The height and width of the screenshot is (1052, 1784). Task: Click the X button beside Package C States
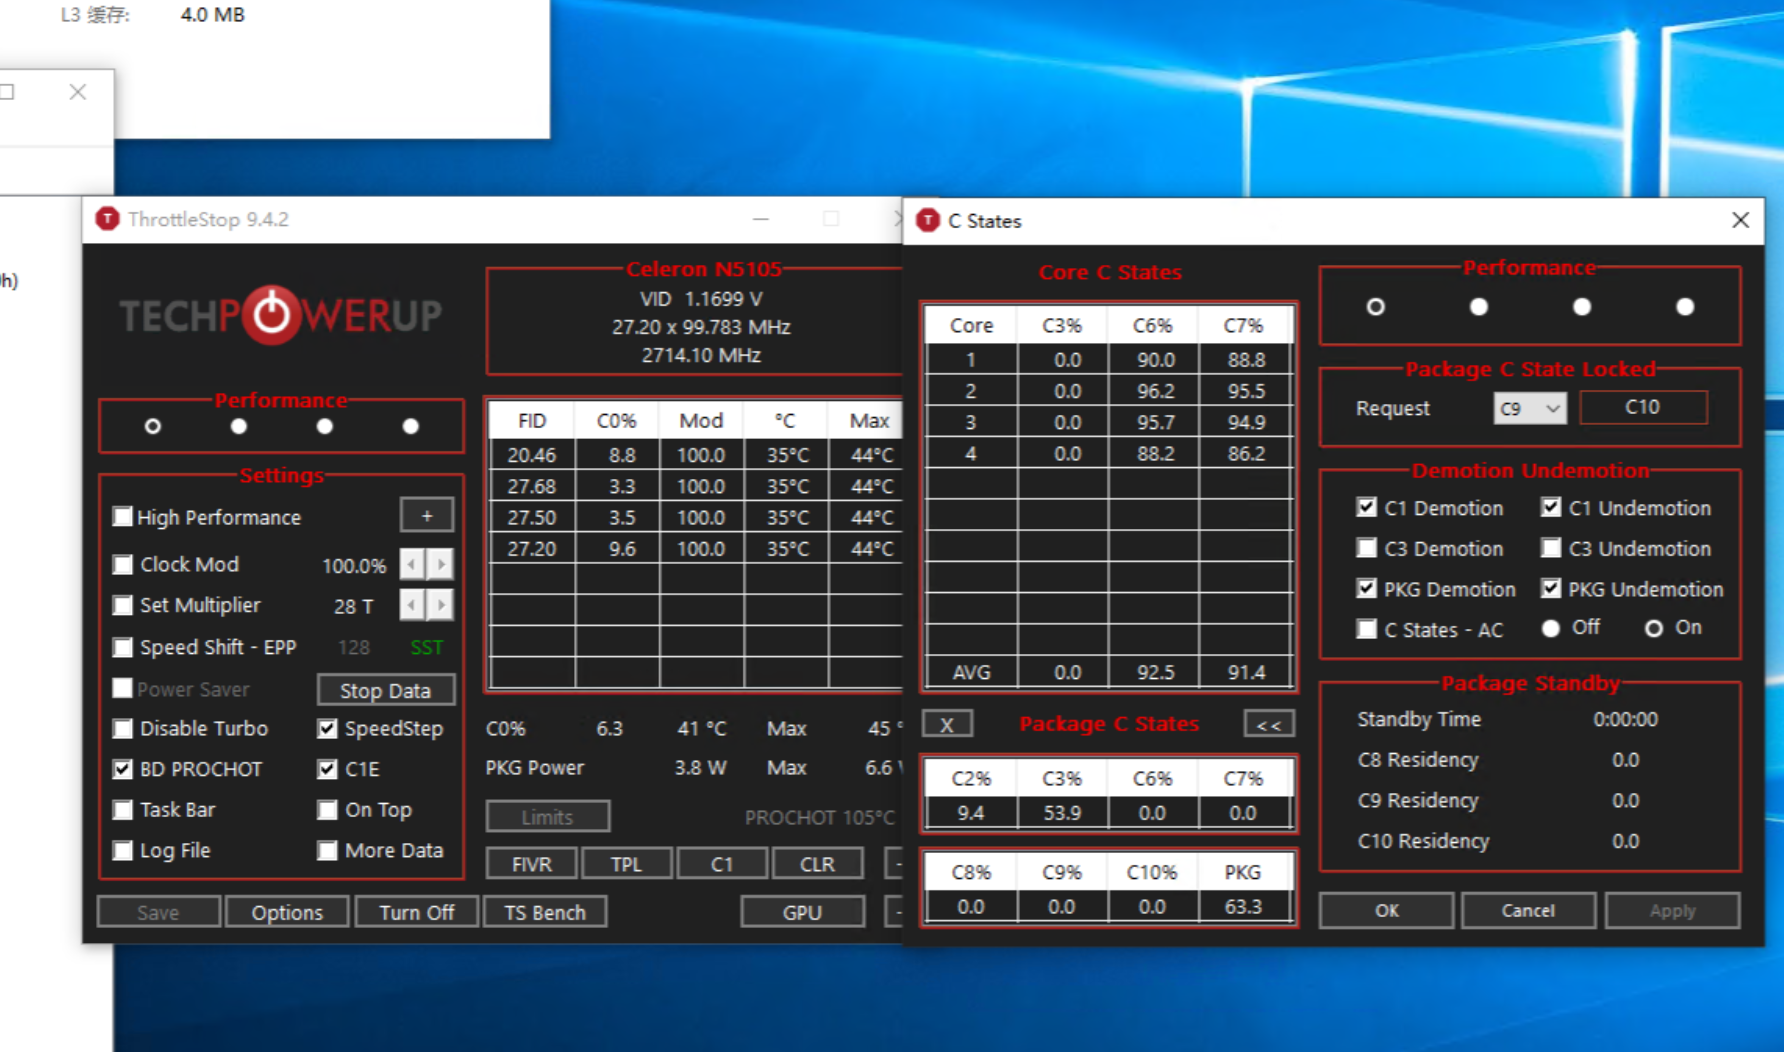[x=947, y=724]
